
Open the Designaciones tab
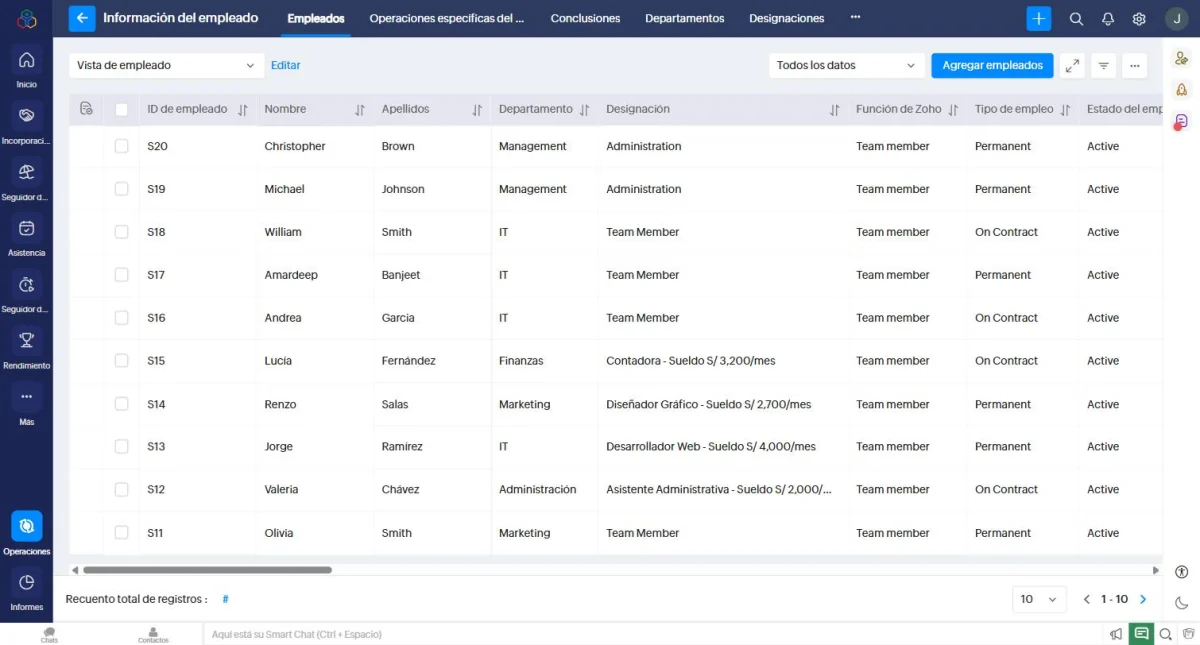click(787, 18)
